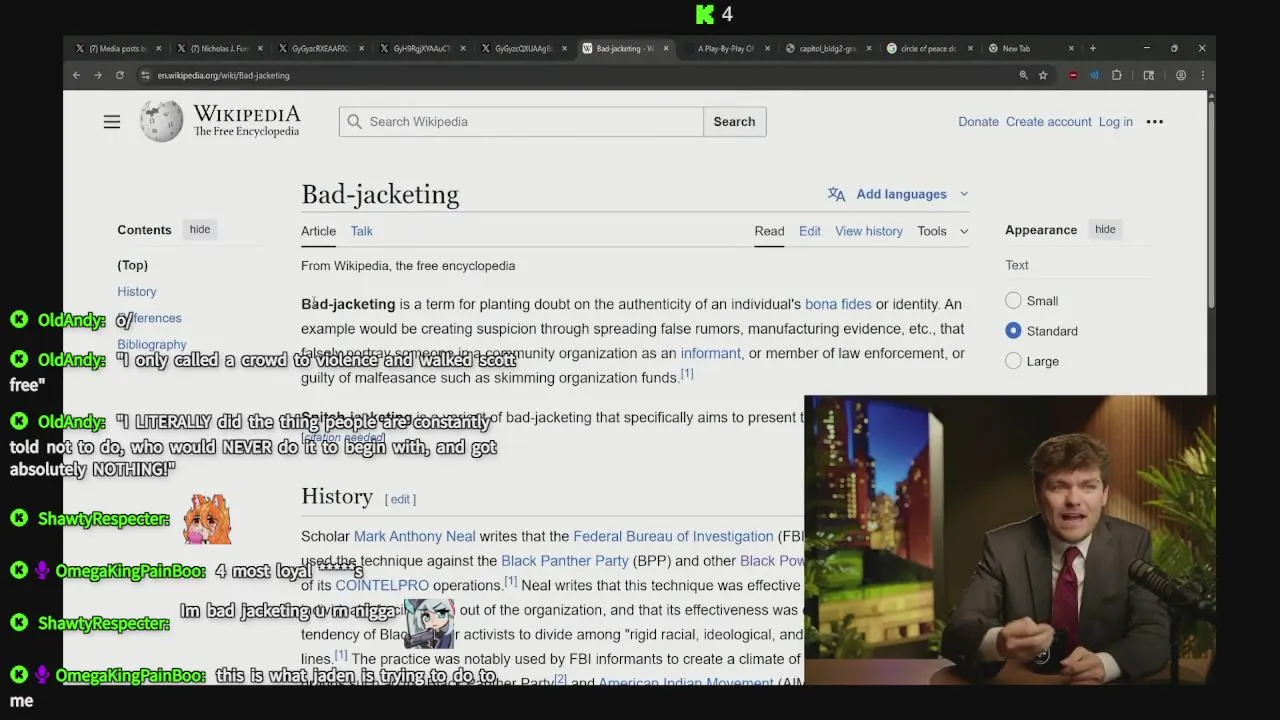Click the Donate link

click(x=978, y=122)
